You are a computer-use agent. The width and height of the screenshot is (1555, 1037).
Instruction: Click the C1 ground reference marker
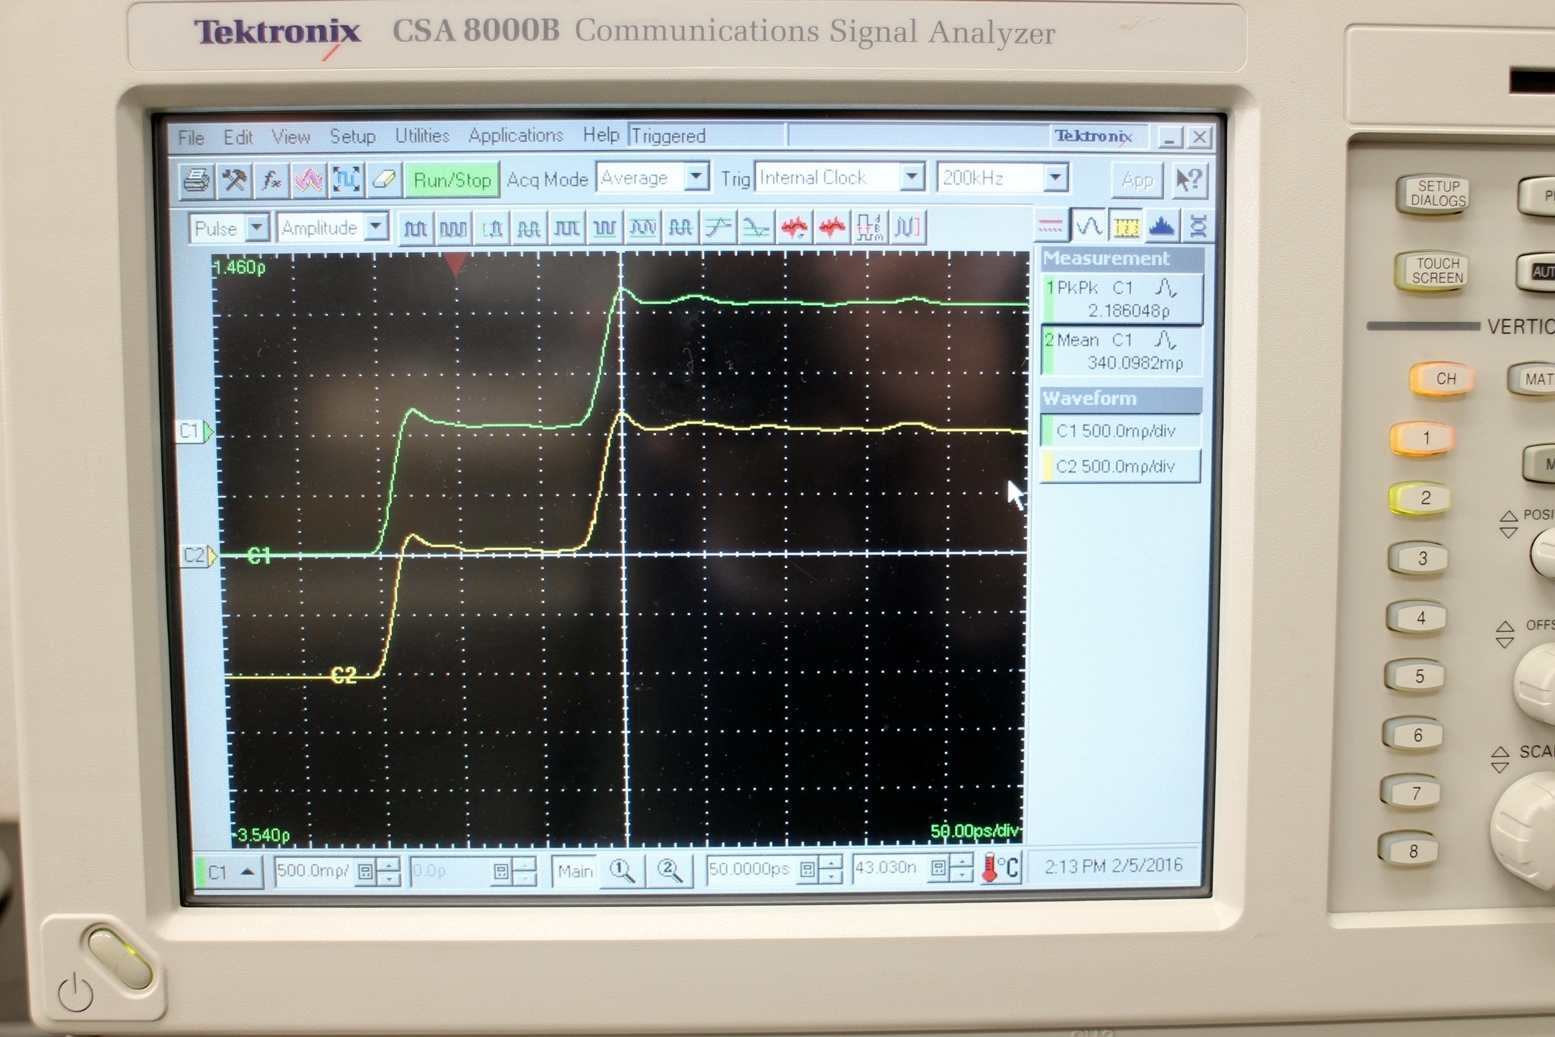(x=195, y=431)
